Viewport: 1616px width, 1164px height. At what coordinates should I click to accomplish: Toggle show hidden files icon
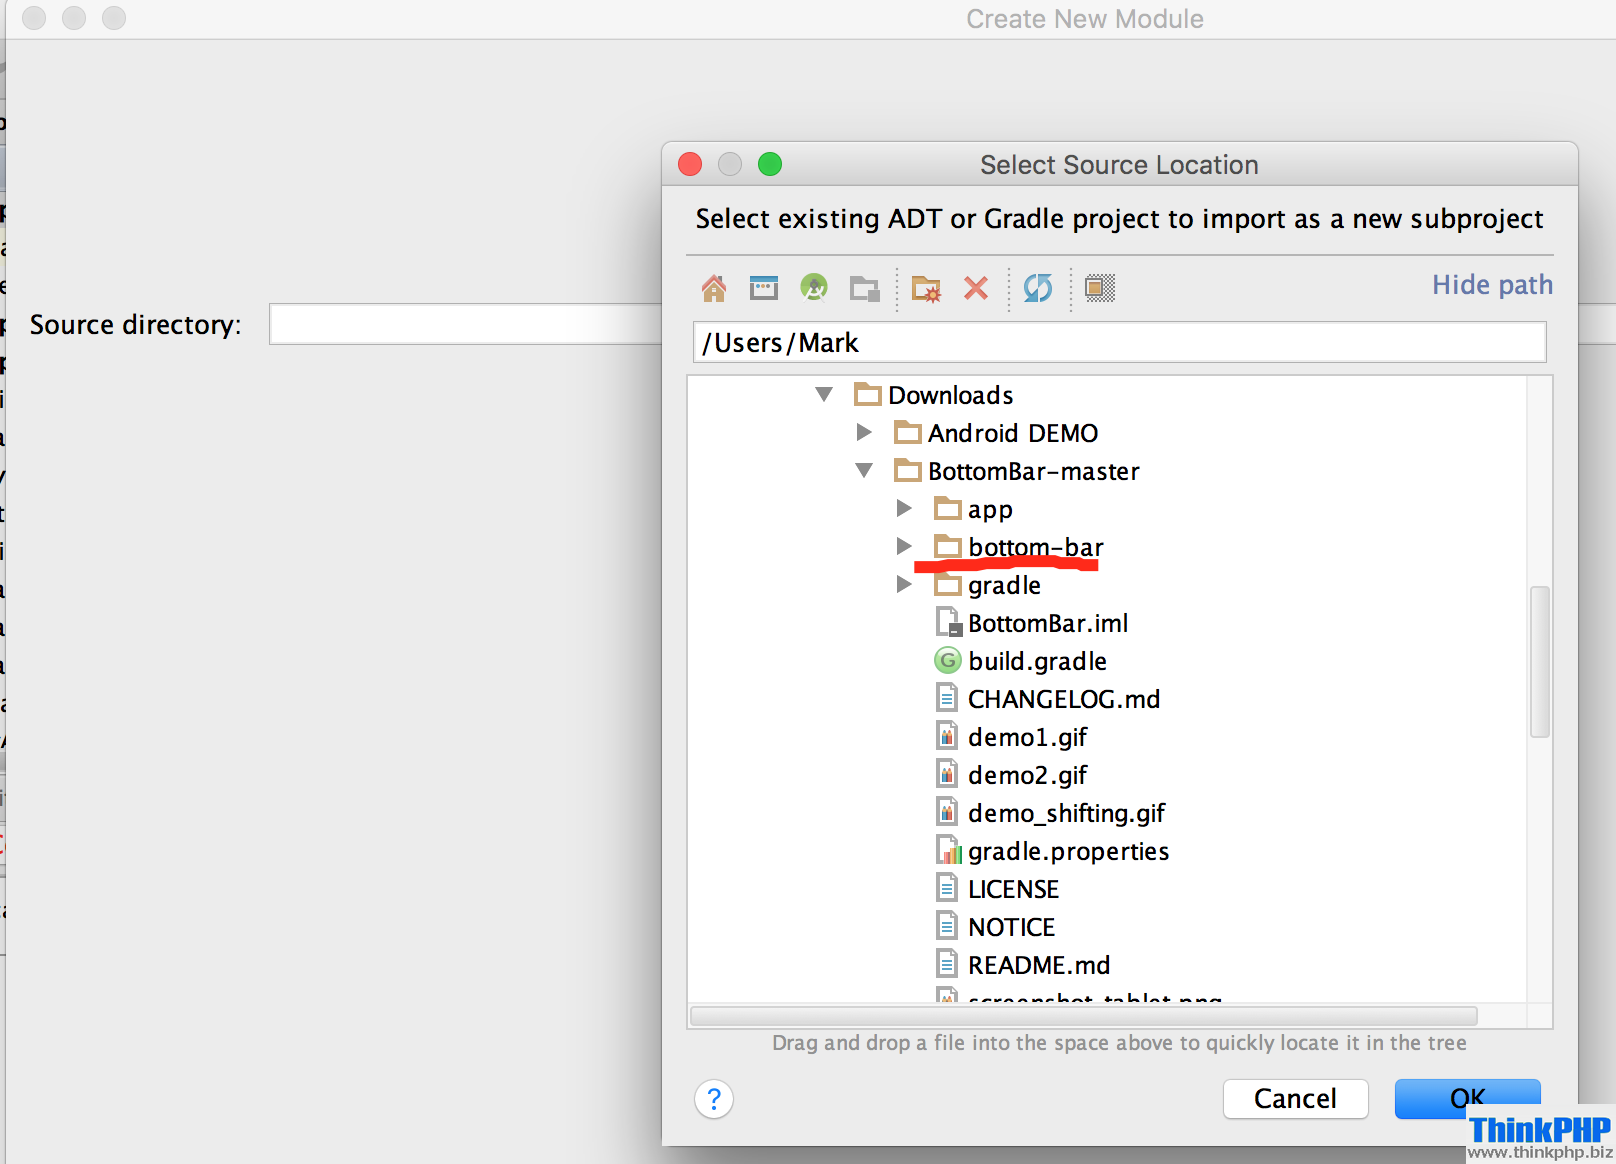[1100, 288]
